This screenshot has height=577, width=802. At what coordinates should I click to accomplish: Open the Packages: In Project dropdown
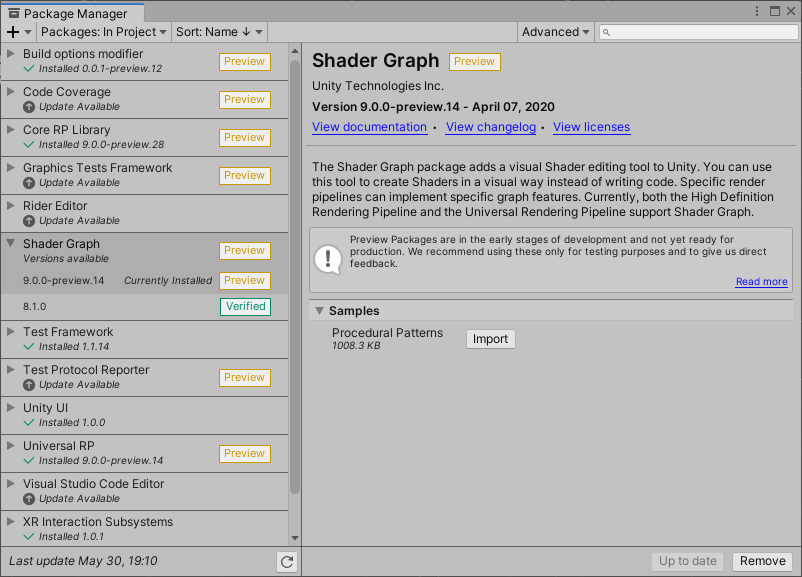104,32
